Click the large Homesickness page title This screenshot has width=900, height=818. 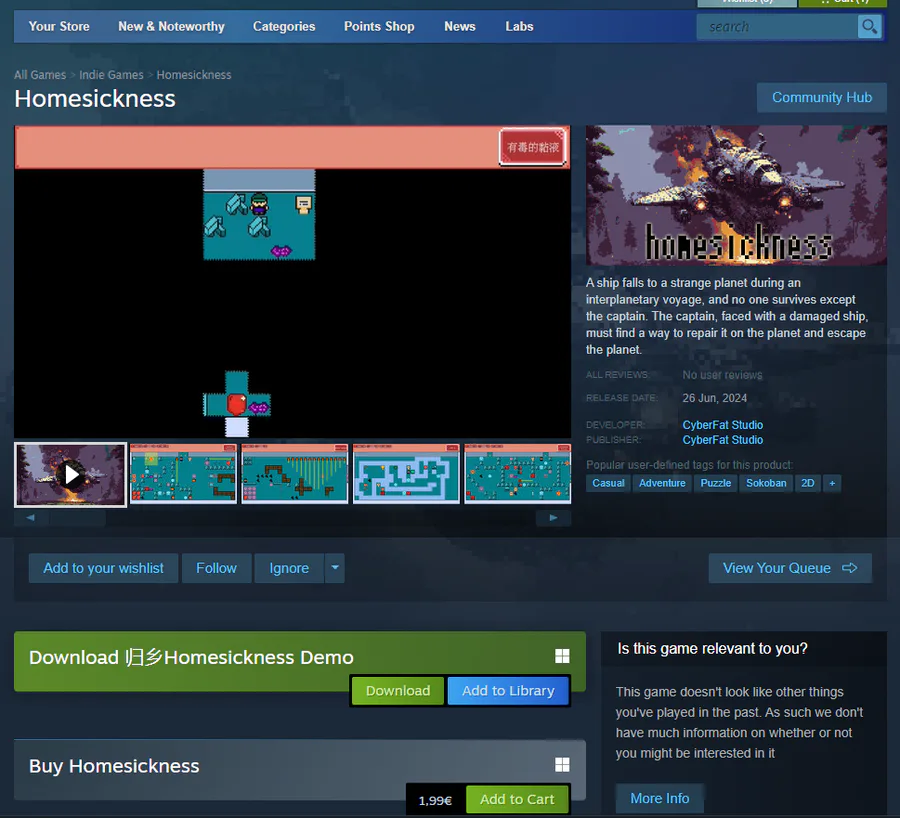coord(95,99)
